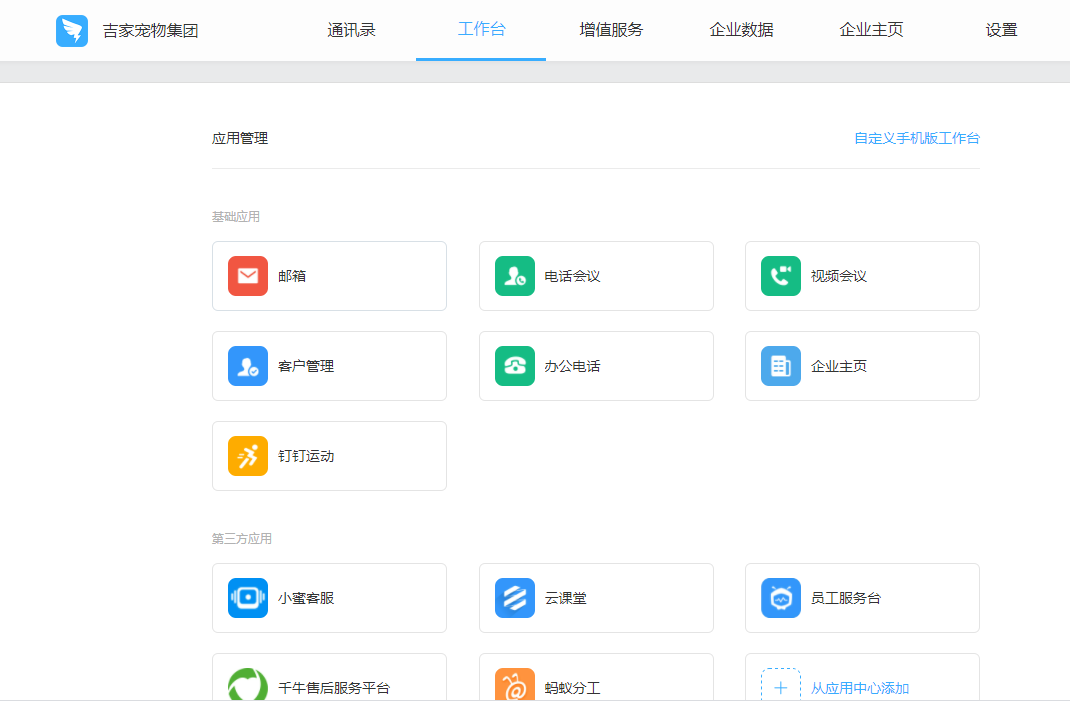Open the 小蜜客服 service icon
This screenshot has height=702, width=1070.
coord(248,598)
